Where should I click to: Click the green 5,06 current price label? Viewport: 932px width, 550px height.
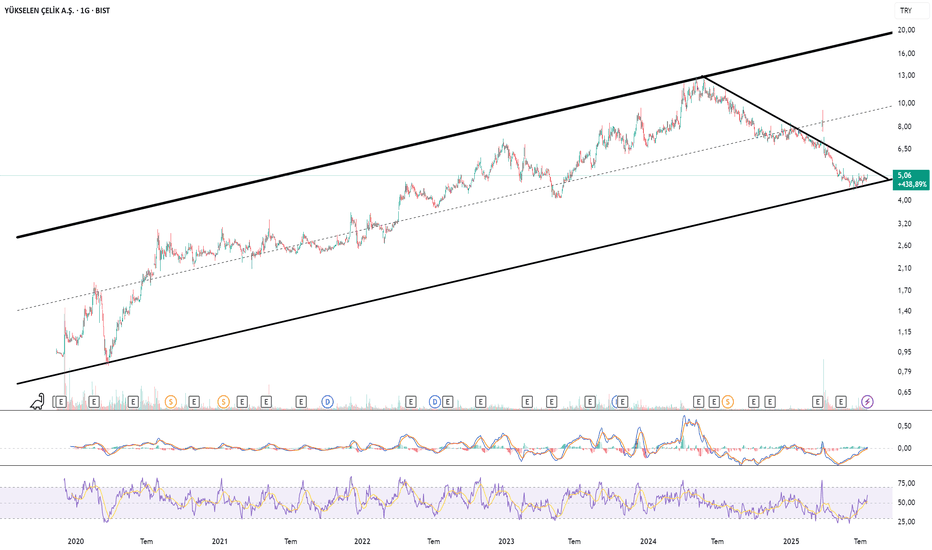coord(905,175)
